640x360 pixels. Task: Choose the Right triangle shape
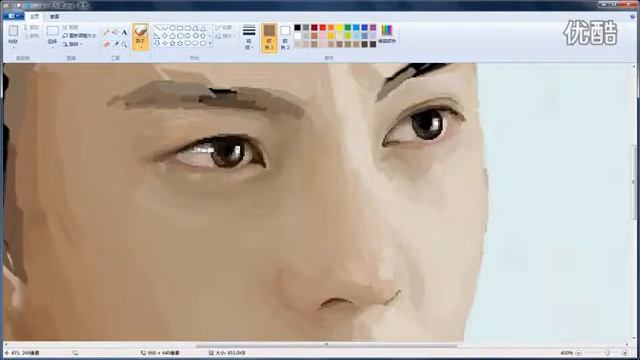[157, 36]
